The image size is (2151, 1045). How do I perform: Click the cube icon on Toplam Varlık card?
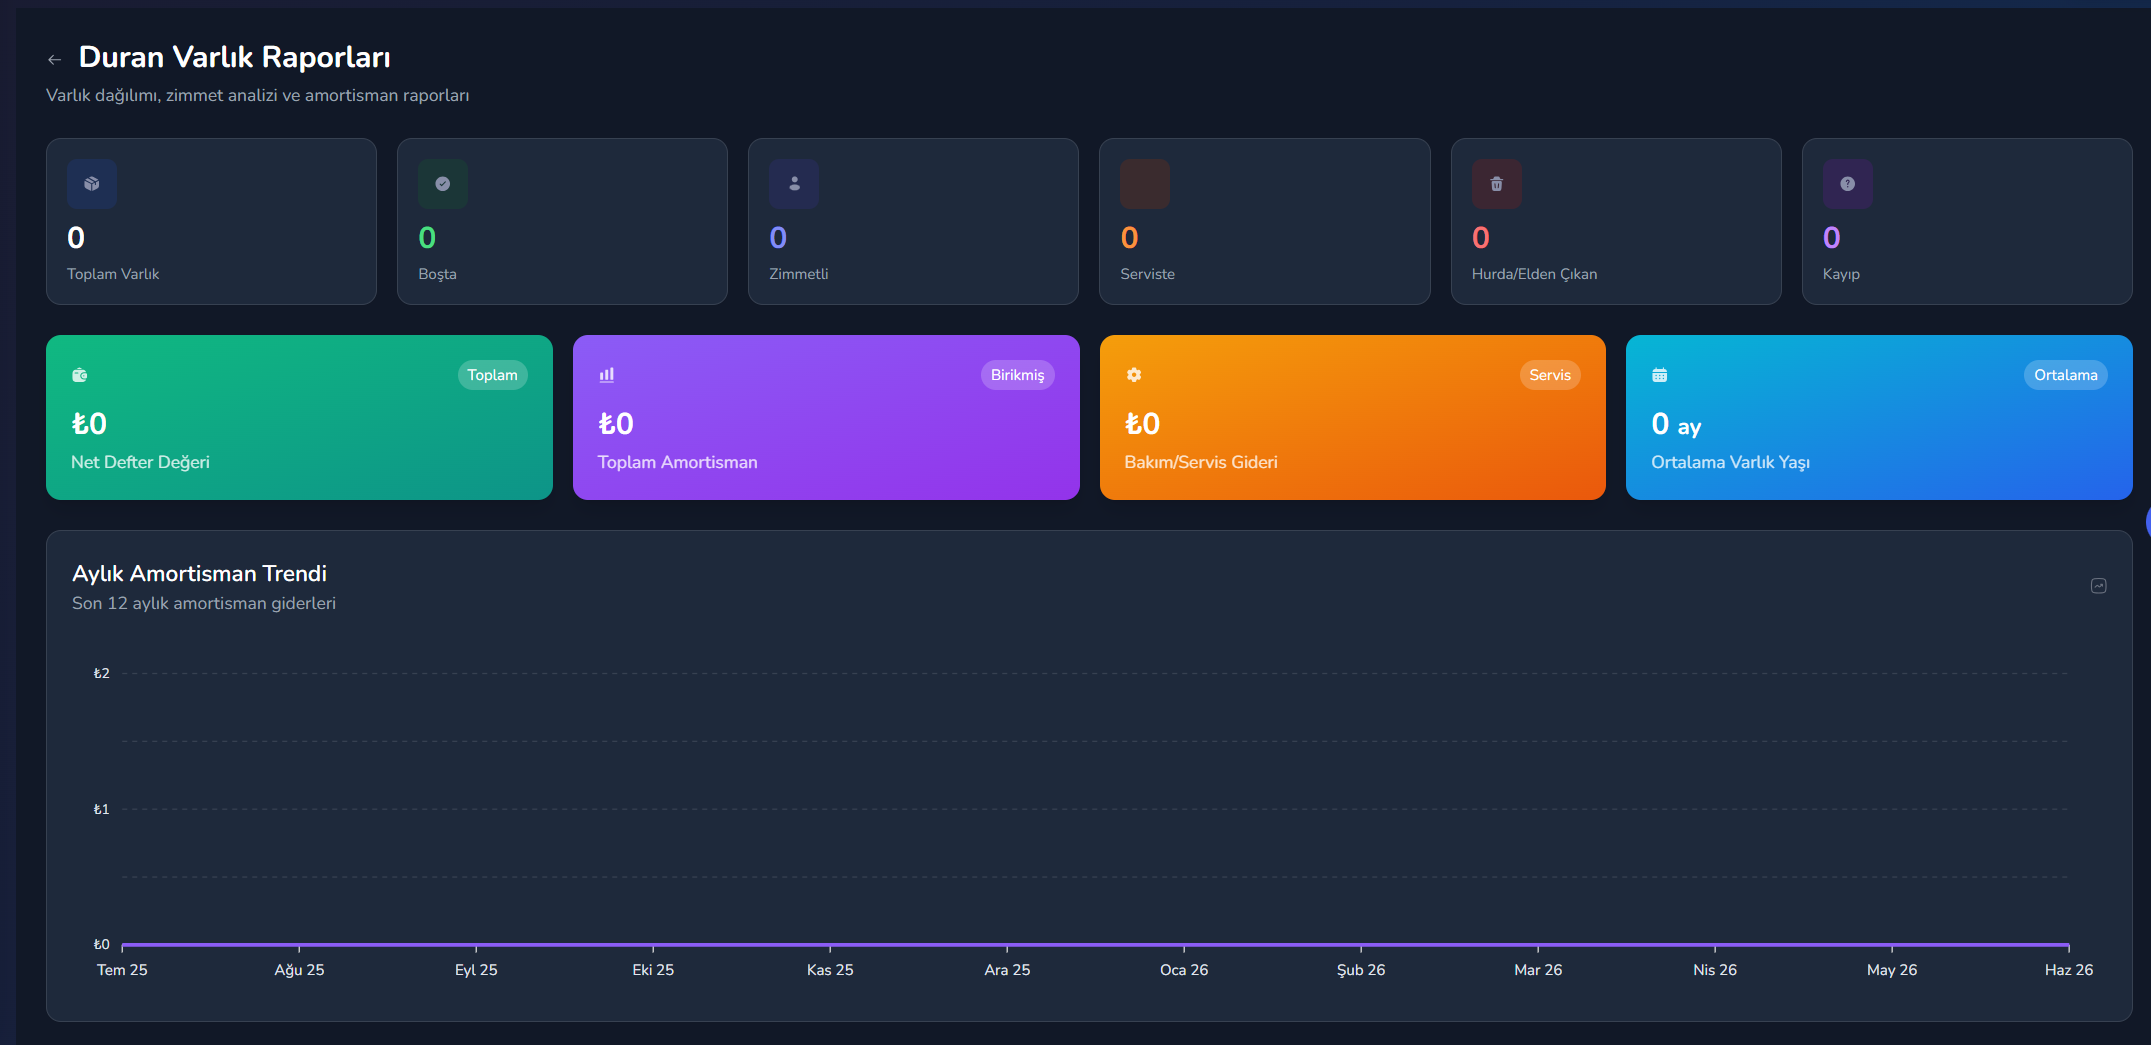coord(92,184)
